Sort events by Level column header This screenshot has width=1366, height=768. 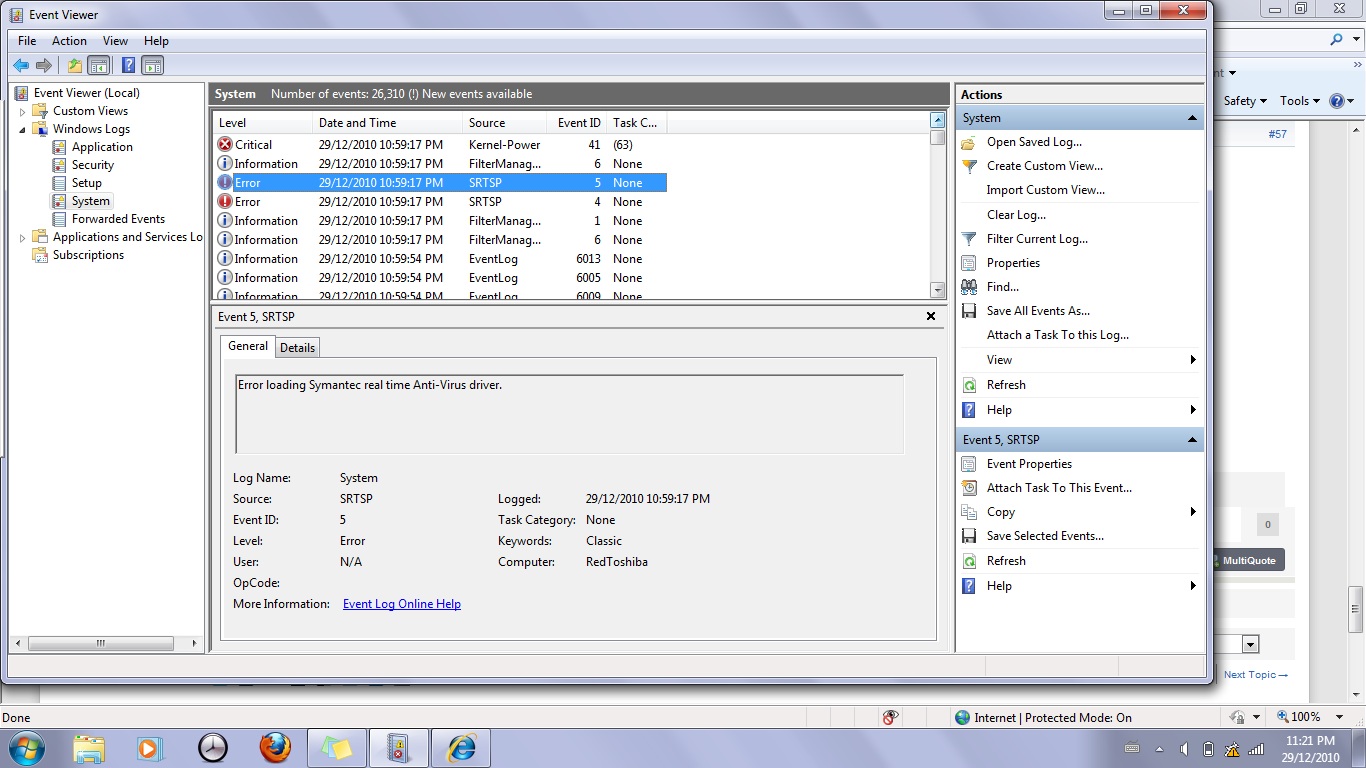pyautogui.click(x=263, y=123)
